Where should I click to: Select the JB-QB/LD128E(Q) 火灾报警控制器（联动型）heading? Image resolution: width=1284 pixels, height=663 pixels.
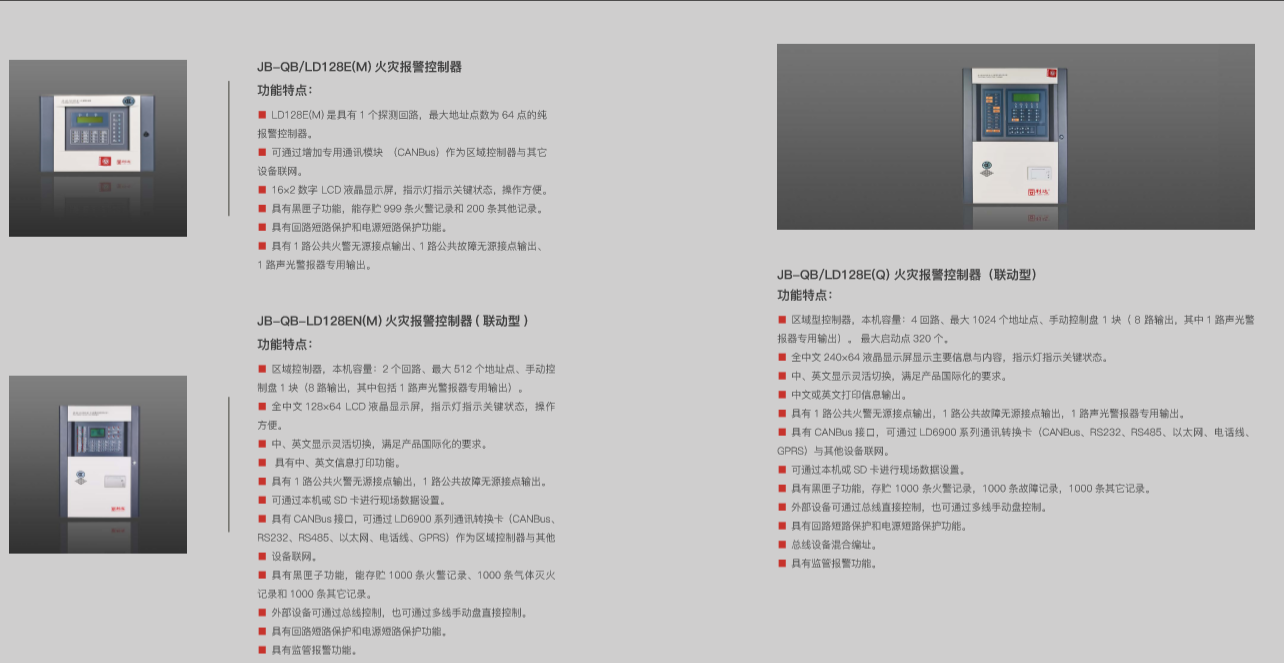(x=906, y=274)
